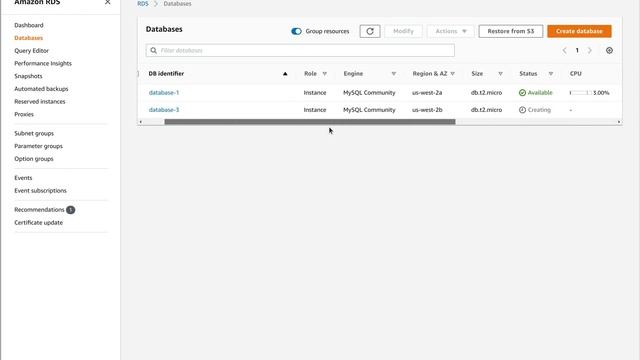Open Certificate update
The width and height of the screenshot is (640, 360).
coord(38,222)
